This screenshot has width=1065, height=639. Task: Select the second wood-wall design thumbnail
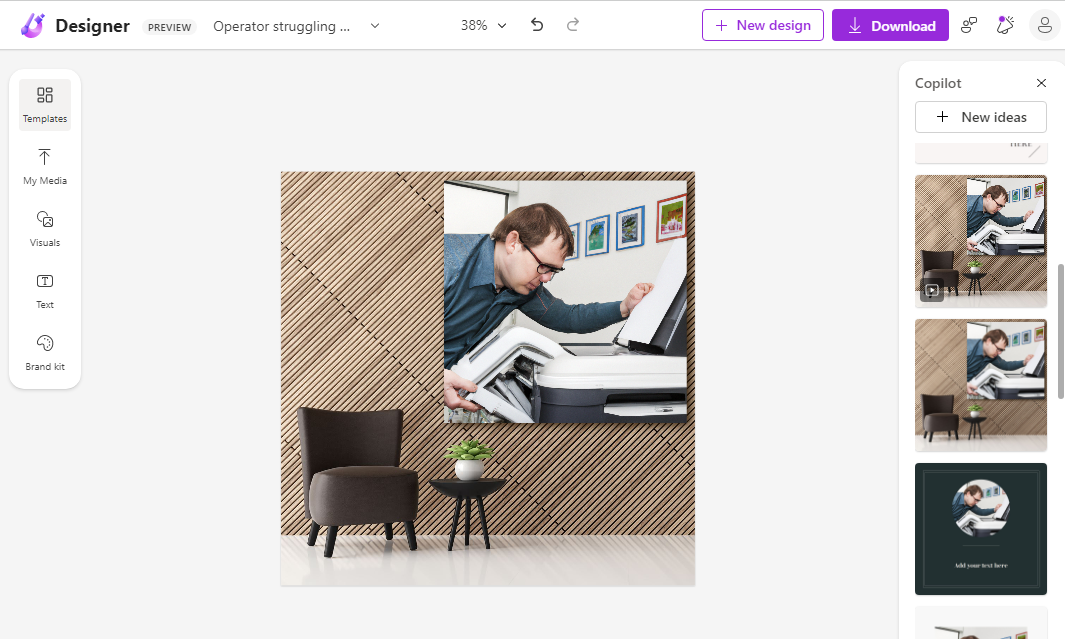(x=981, y=385)
